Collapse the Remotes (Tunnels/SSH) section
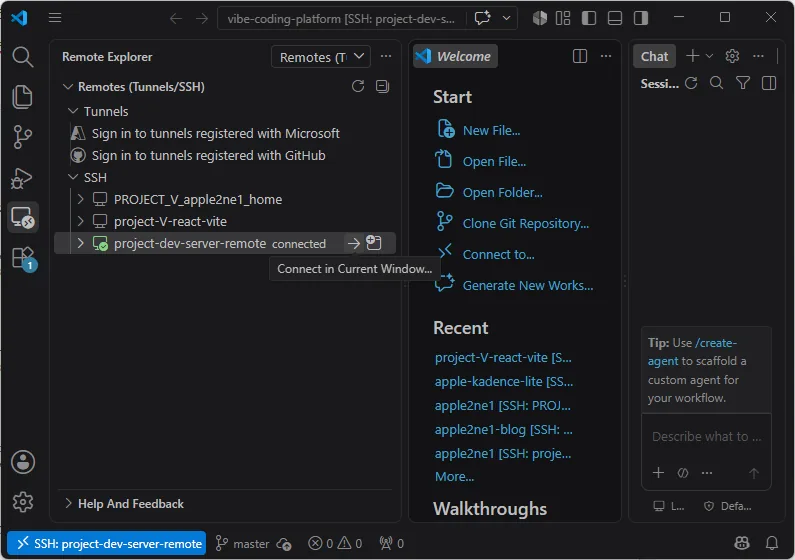This screenshot has width=795, height=560. point(68,87)
